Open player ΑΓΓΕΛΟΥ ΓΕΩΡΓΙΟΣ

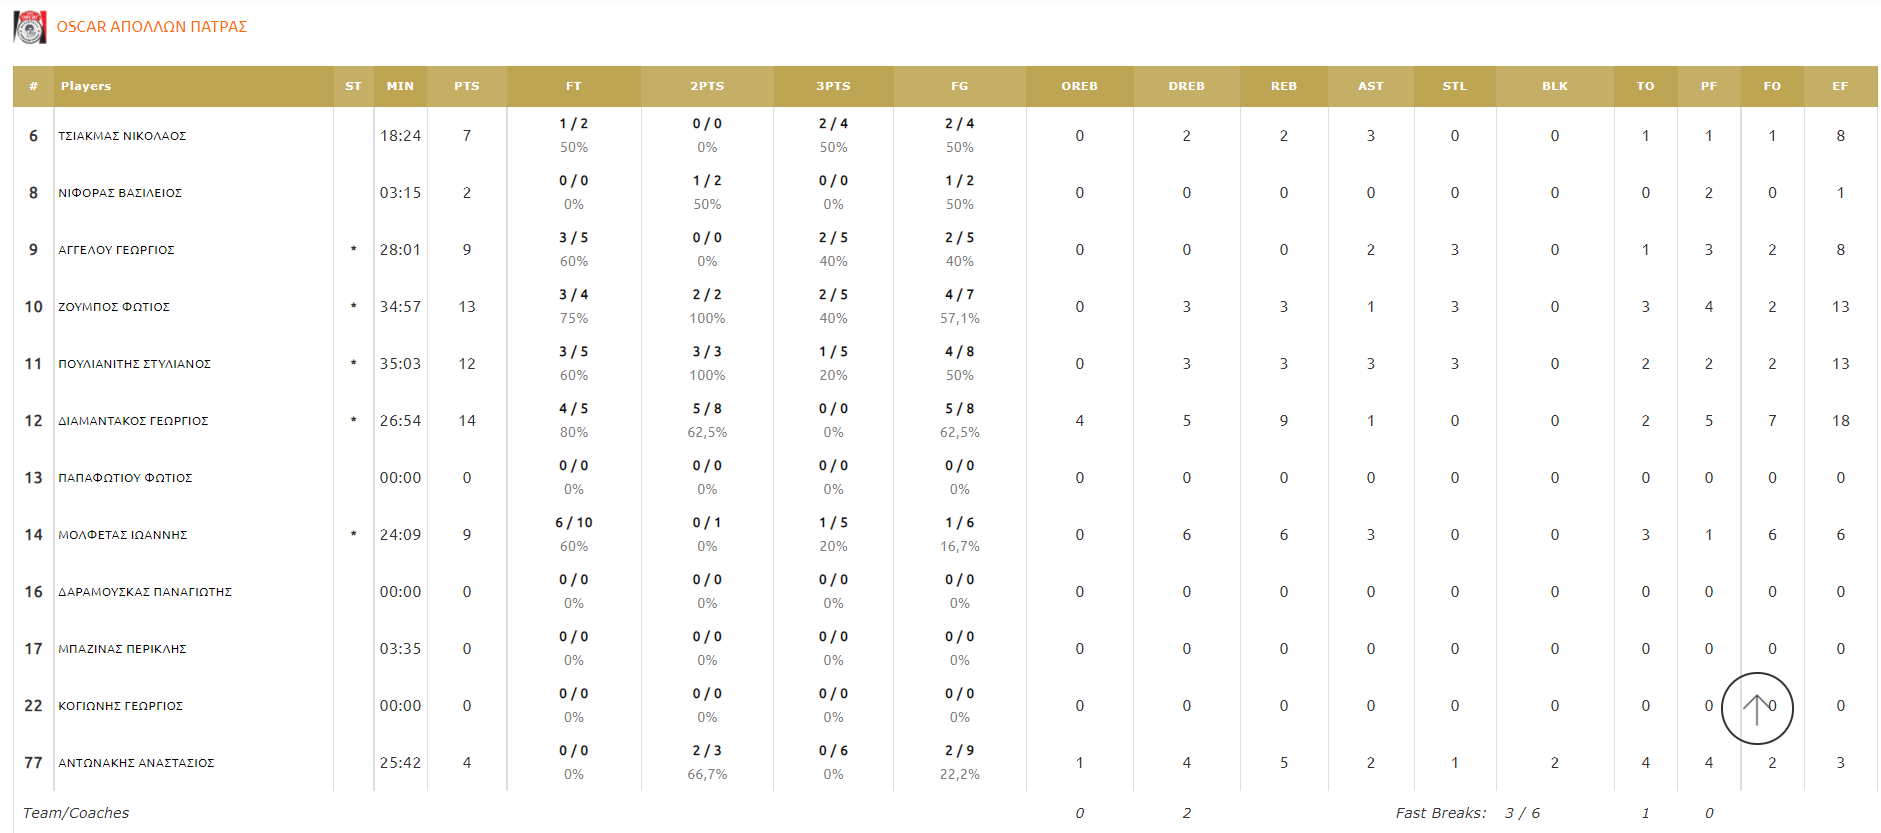pos(116,250)
